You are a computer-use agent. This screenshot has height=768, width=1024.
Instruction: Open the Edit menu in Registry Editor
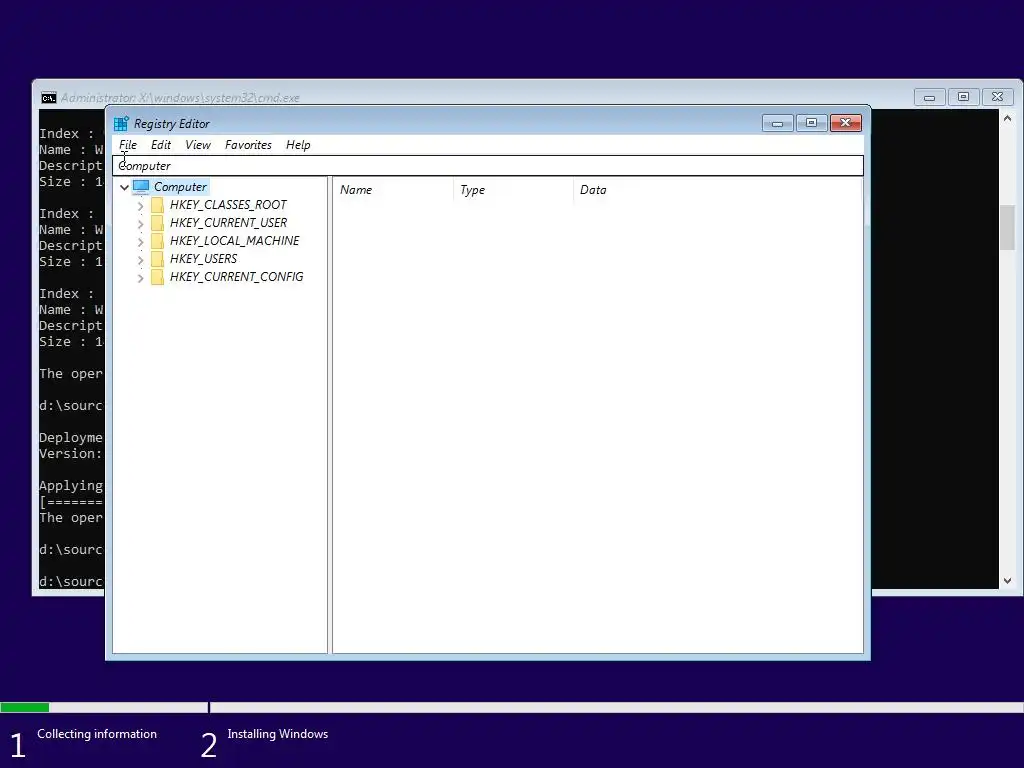click(x=161, y=145)
